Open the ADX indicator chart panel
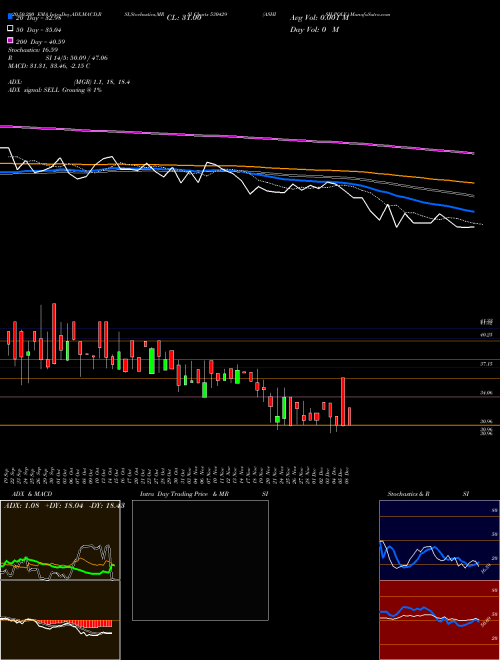Image resolution: width=500 pixels, height=660 pixels. [x=60, y=540]
